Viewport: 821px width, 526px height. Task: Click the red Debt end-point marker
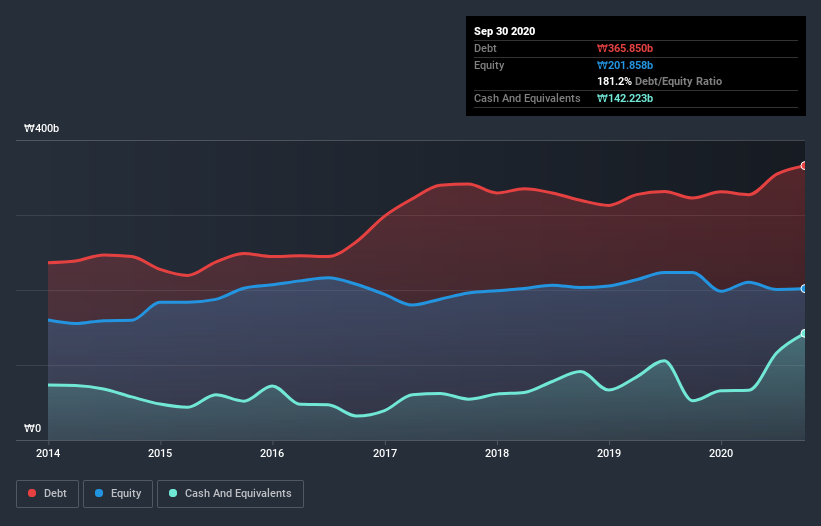coord(804,165)
